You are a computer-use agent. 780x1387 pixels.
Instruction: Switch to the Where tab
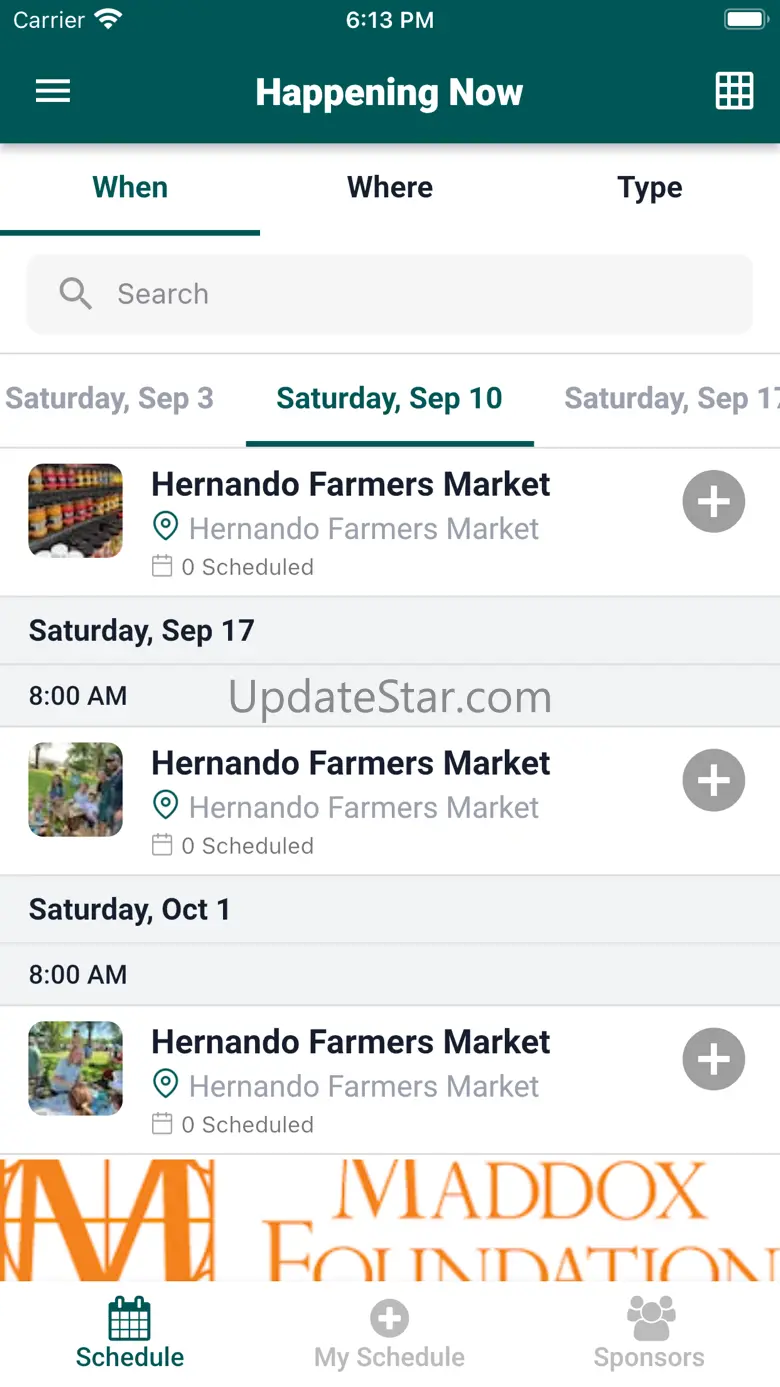point(390,188)
